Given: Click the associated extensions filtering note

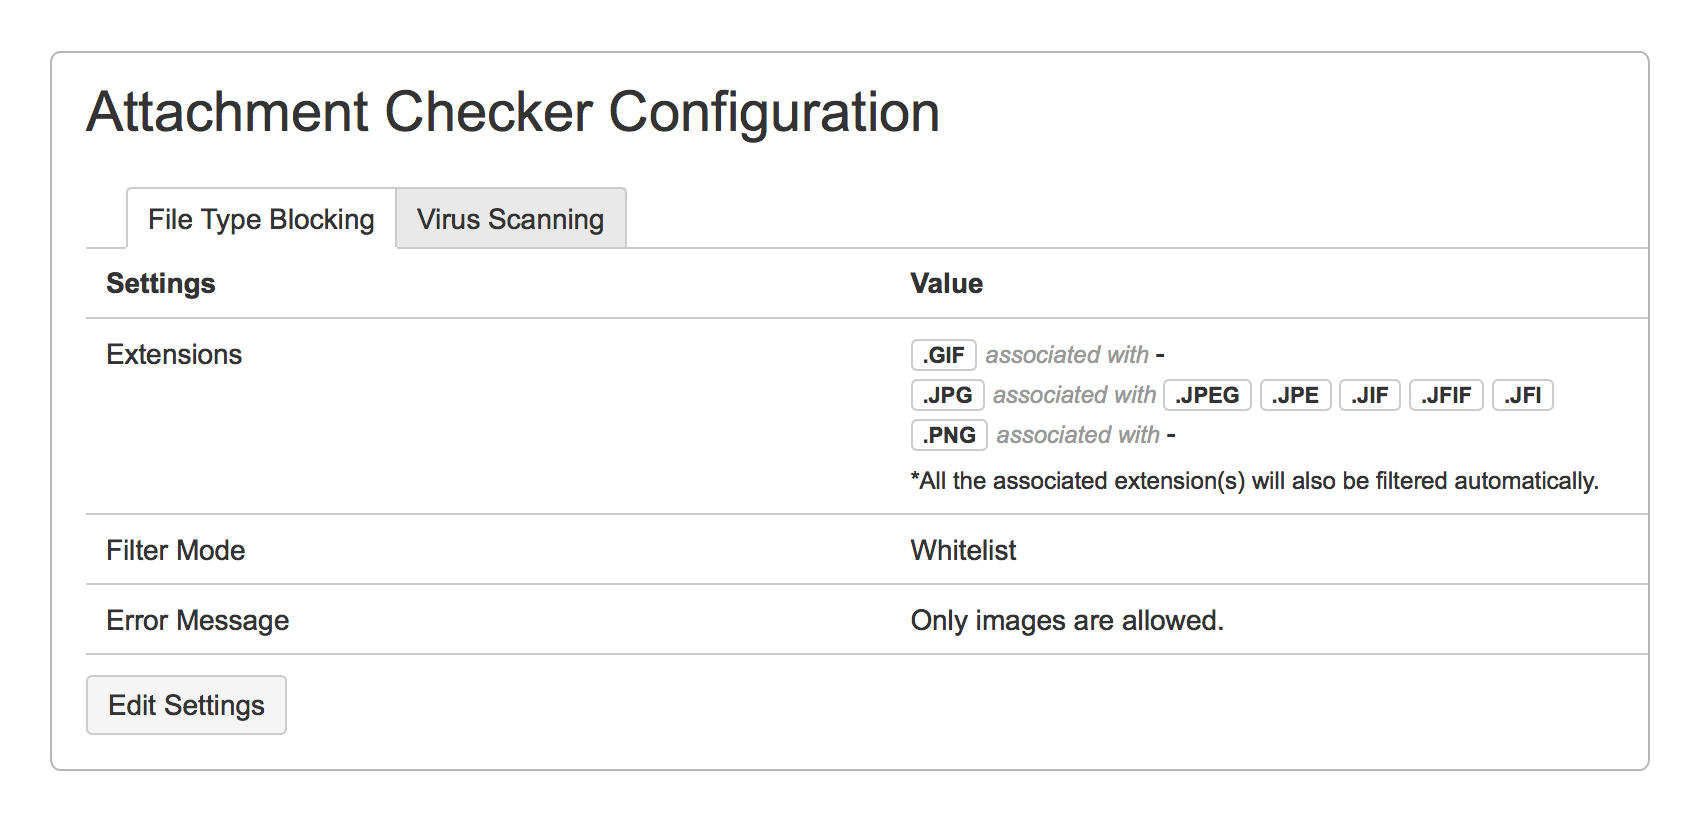Looking at the screenshot, I should [1254, 480].
